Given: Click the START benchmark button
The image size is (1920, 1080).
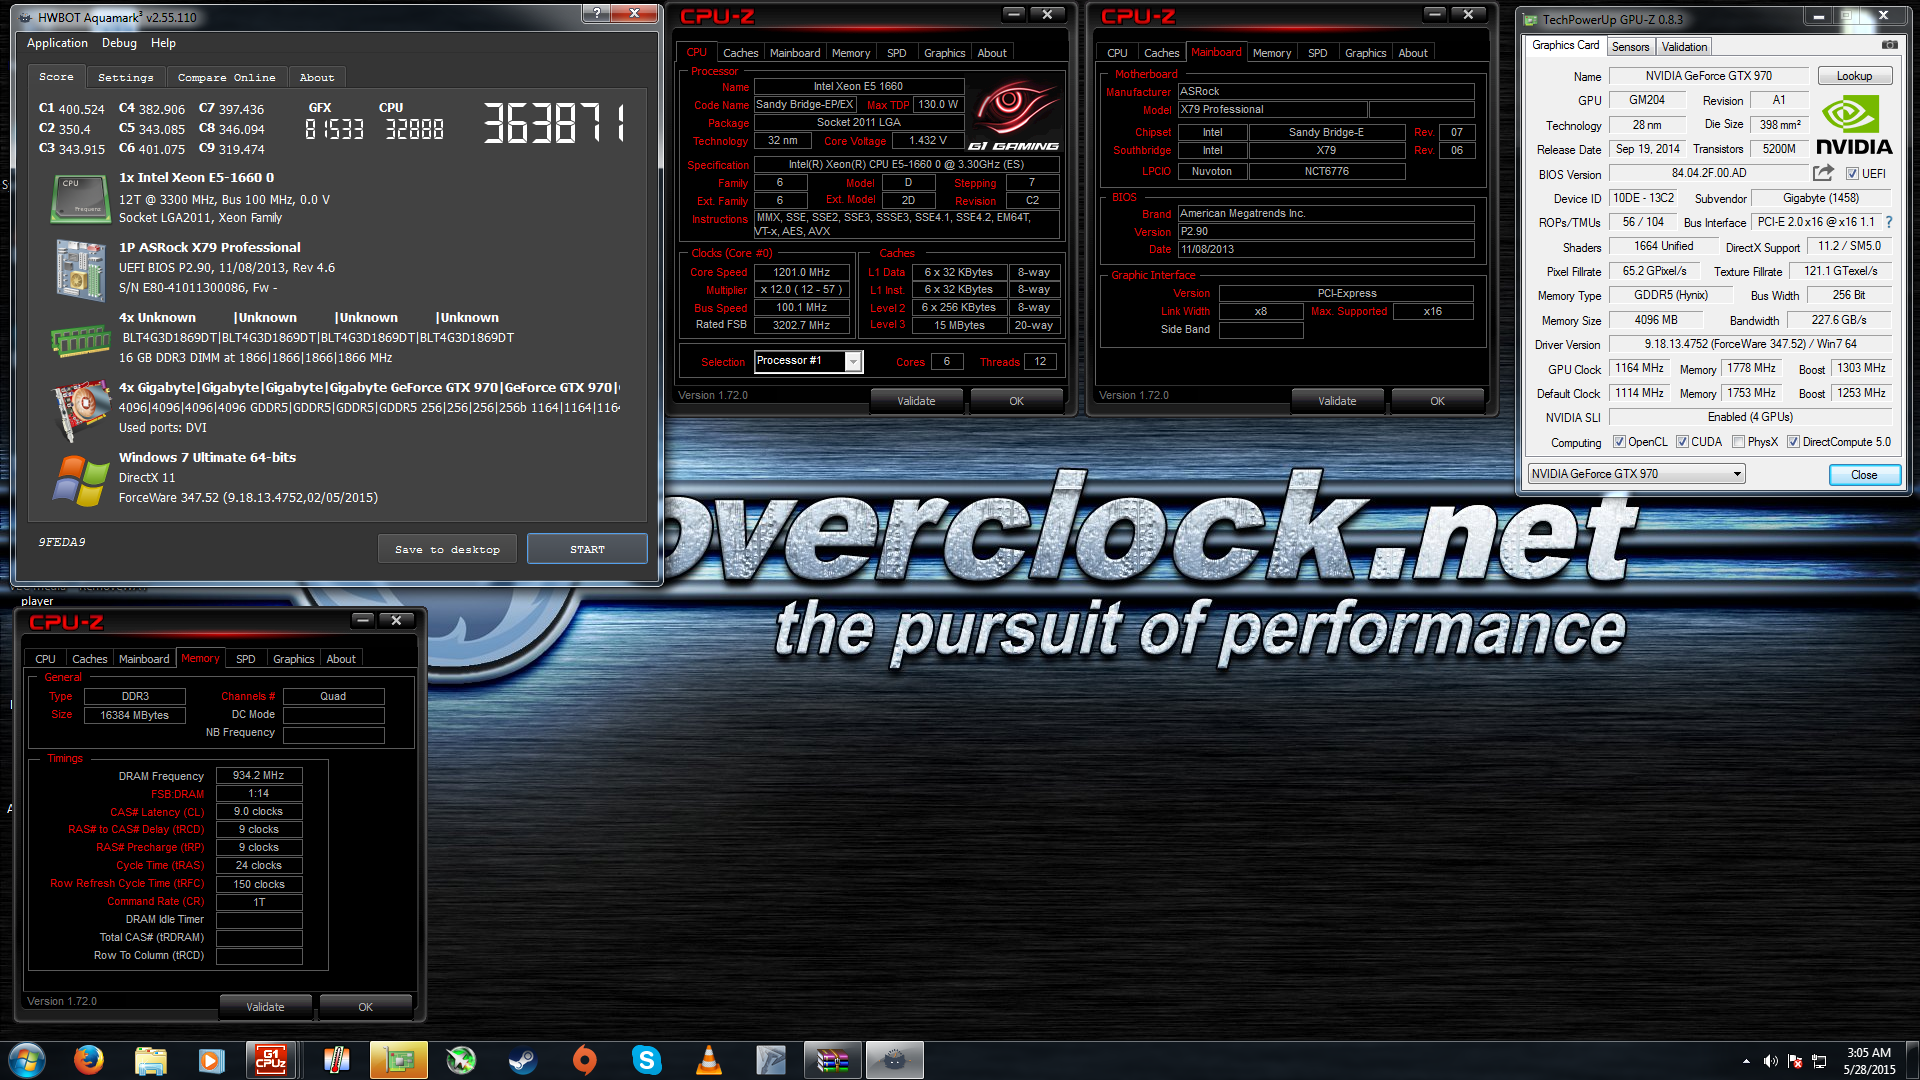Looking at the screenshot, I should 587,549.
